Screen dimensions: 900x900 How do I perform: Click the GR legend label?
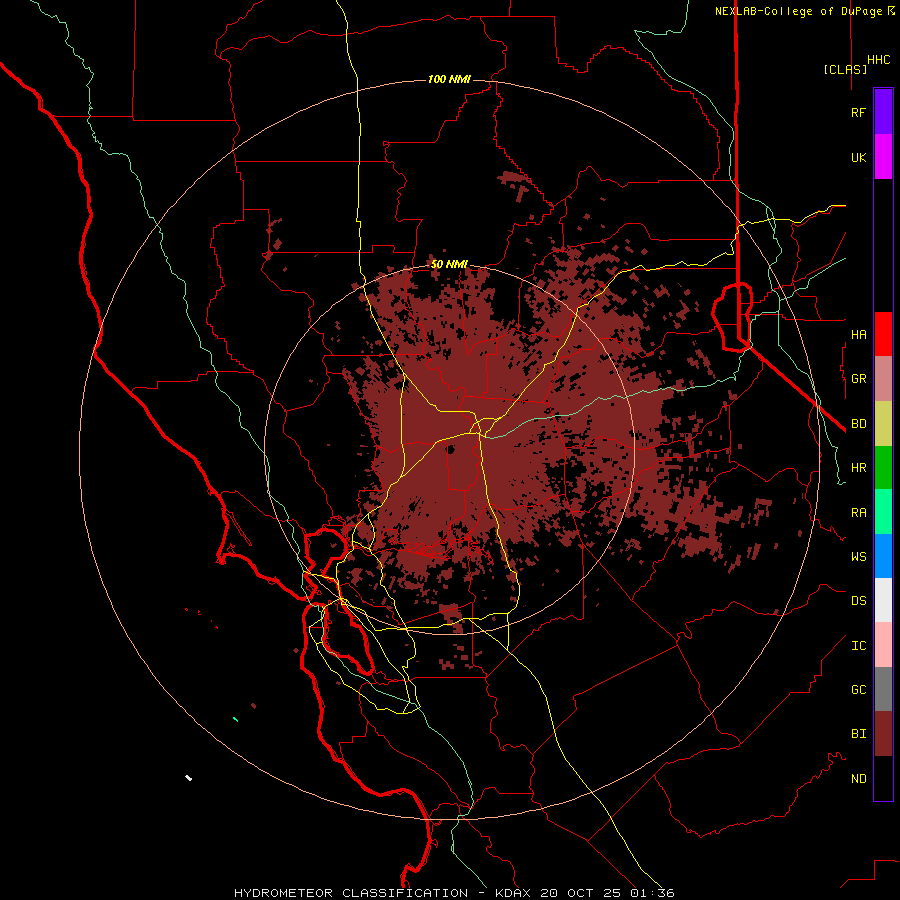click(x=858, y=379)
